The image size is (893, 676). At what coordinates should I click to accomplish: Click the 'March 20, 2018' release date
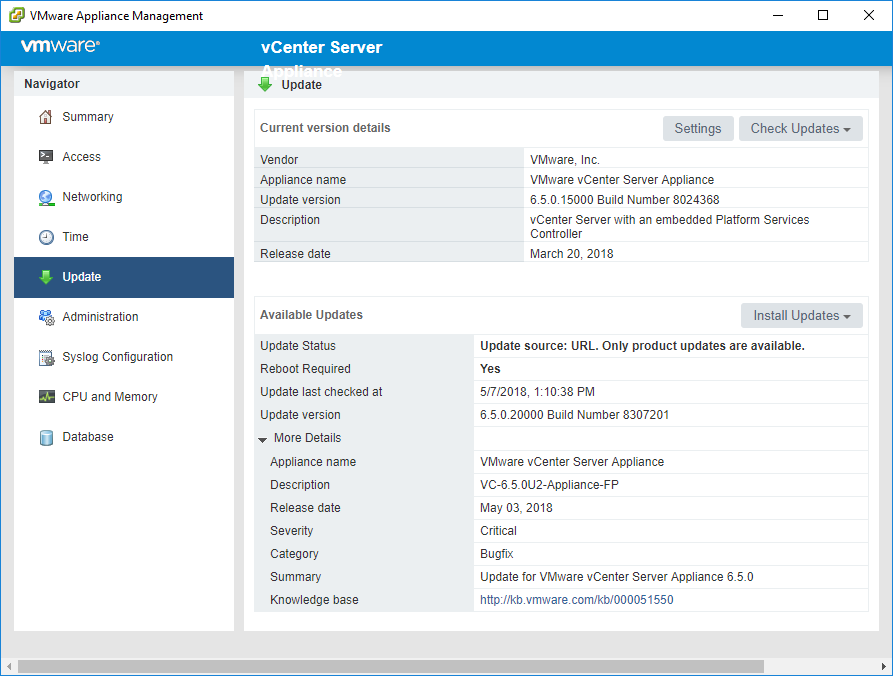[571, 254]
